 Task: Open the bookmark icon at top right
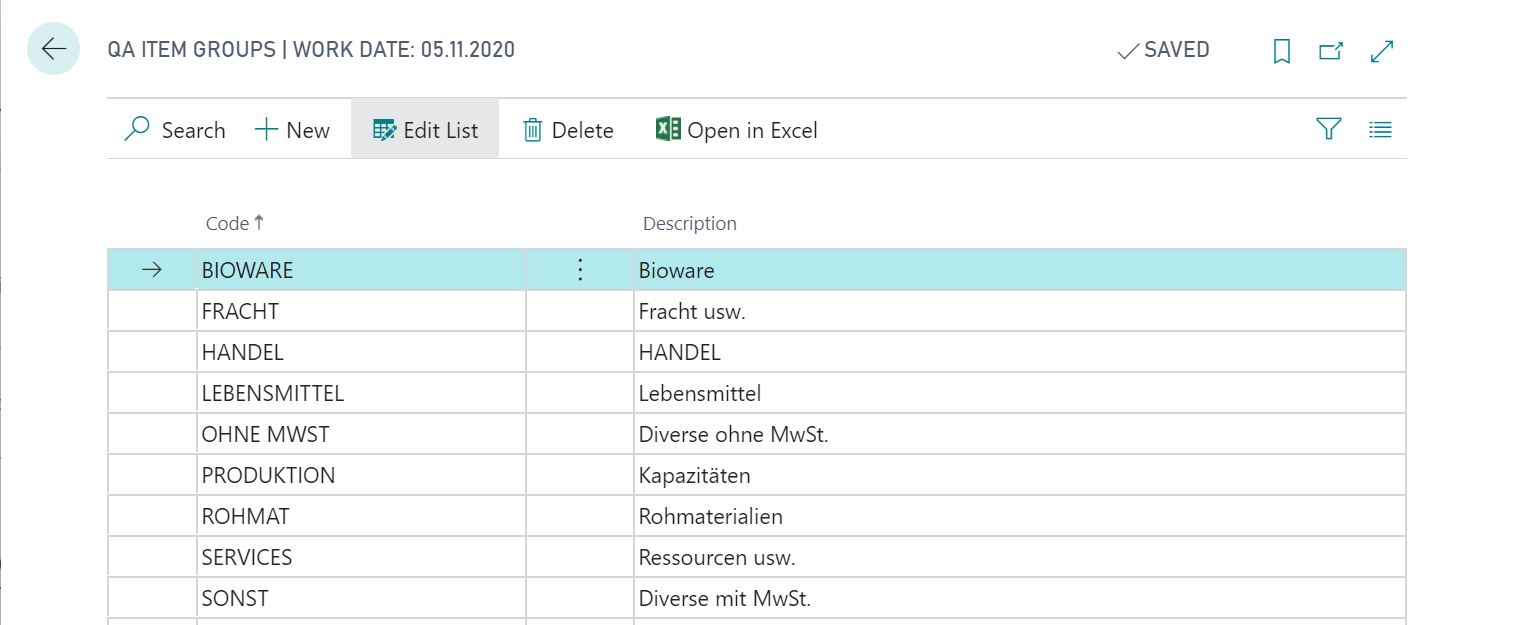pyautogui.click(x=1281, y=51)
